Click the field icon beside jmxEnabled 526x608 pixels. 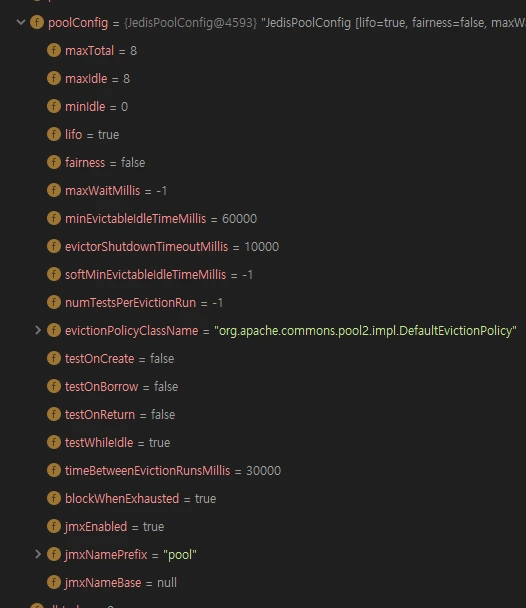click(54, 526)
